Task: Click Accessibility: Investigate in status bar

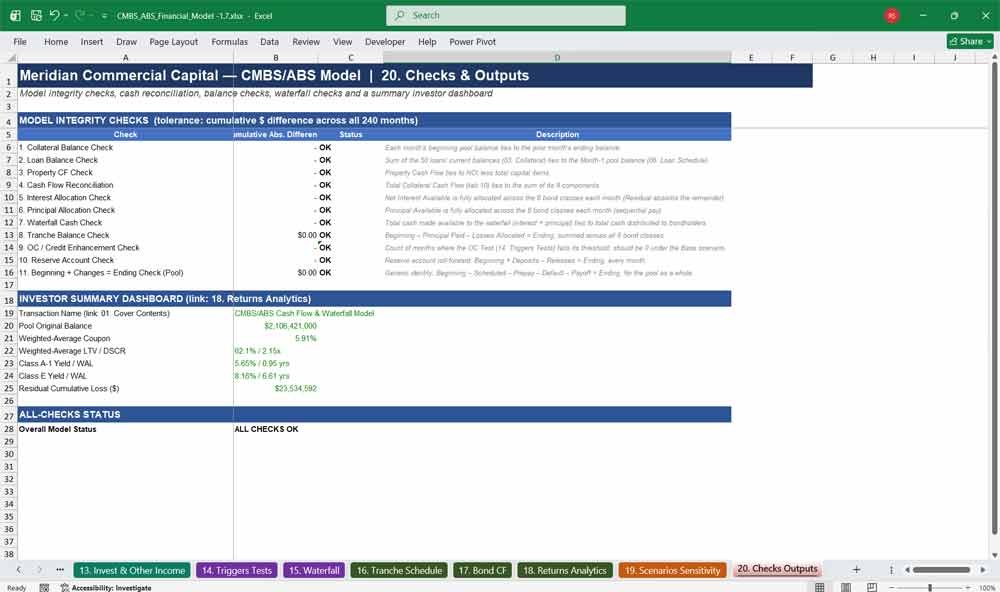Action: (106, 588)
